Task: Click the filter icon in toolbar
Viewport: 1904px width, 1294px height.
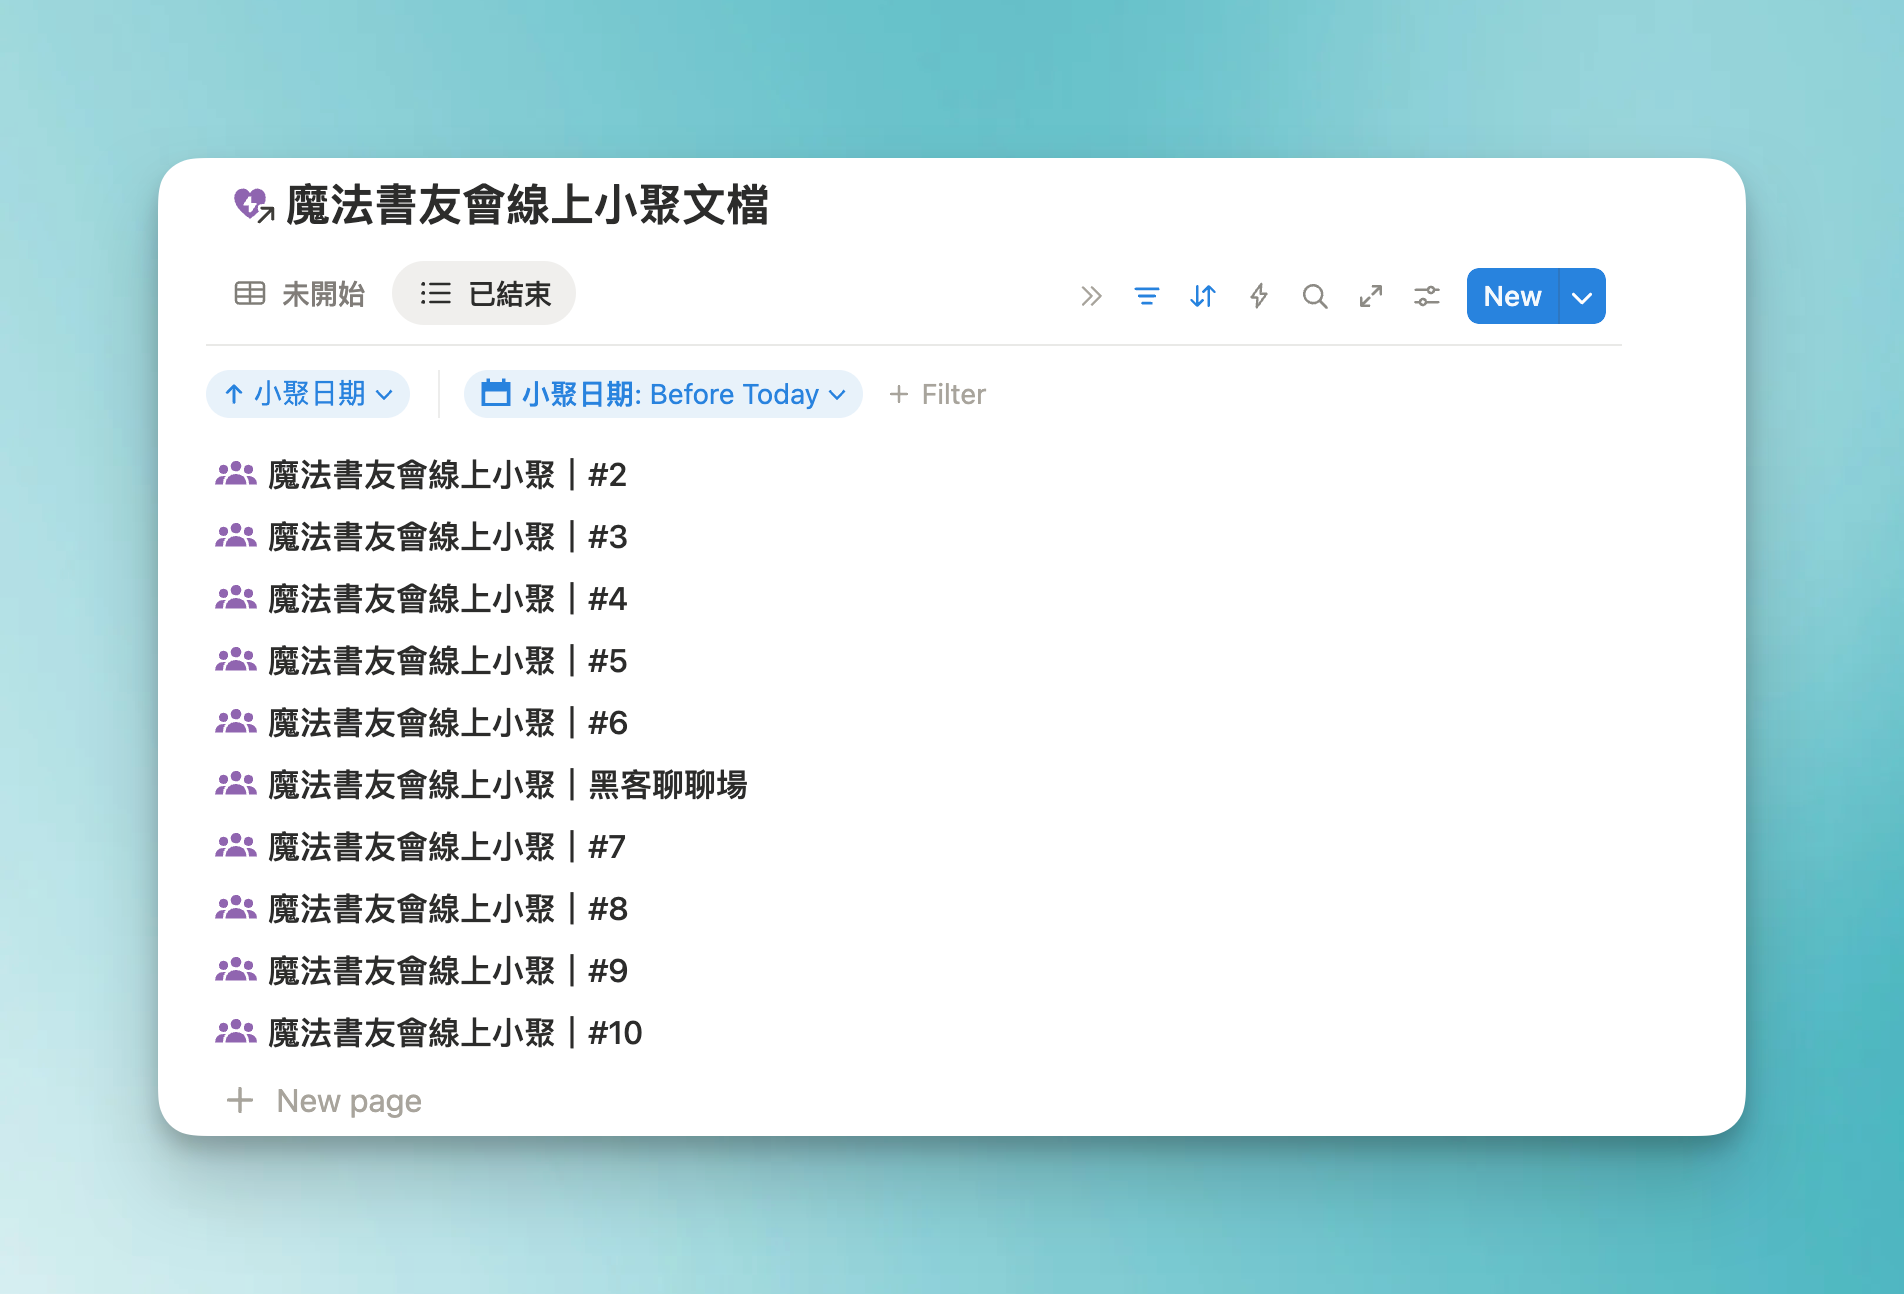Action: (1146, 296)
